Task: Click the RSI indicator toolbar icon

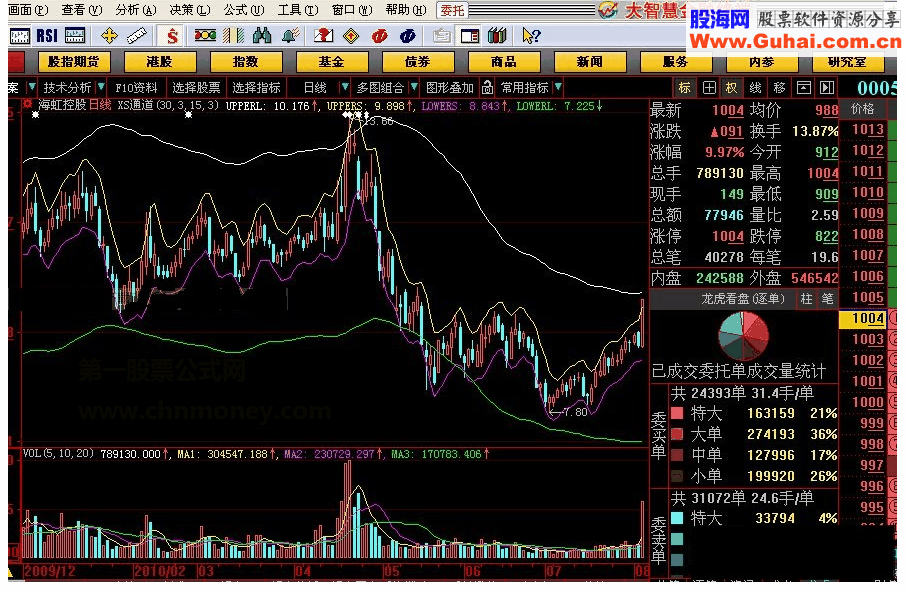Action: 47,36
